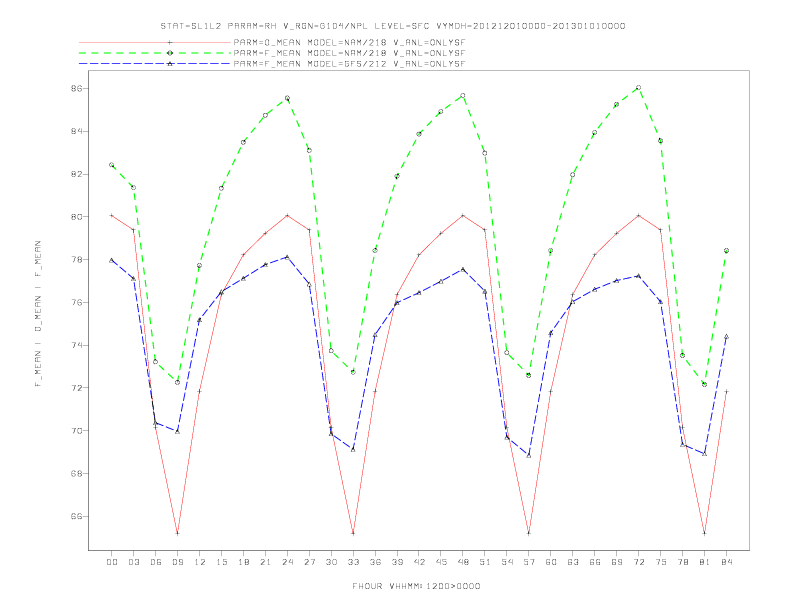Click x-axis tick label 72
This screenshot has height=612, width=792.
click(x=639, y=562)
